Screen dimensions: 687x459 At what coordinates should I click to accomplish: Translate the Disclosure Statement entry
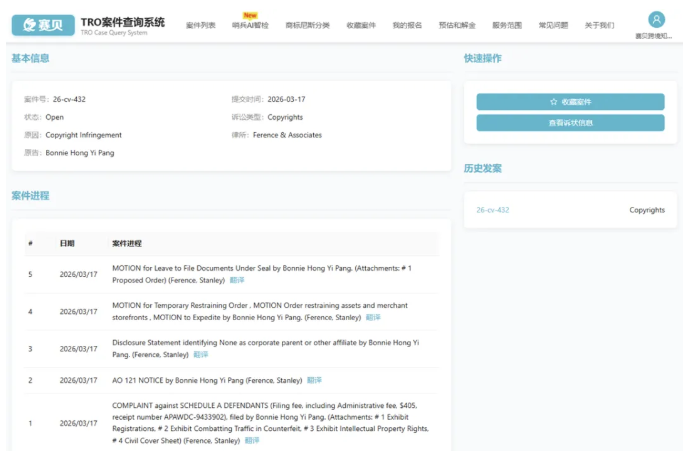click(201, 354)
